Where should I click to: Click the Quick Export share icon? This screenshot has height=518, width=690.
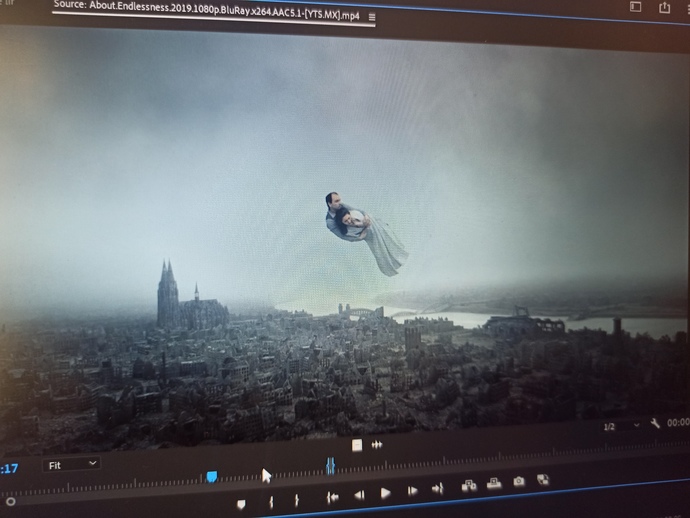tap(664, 7)
